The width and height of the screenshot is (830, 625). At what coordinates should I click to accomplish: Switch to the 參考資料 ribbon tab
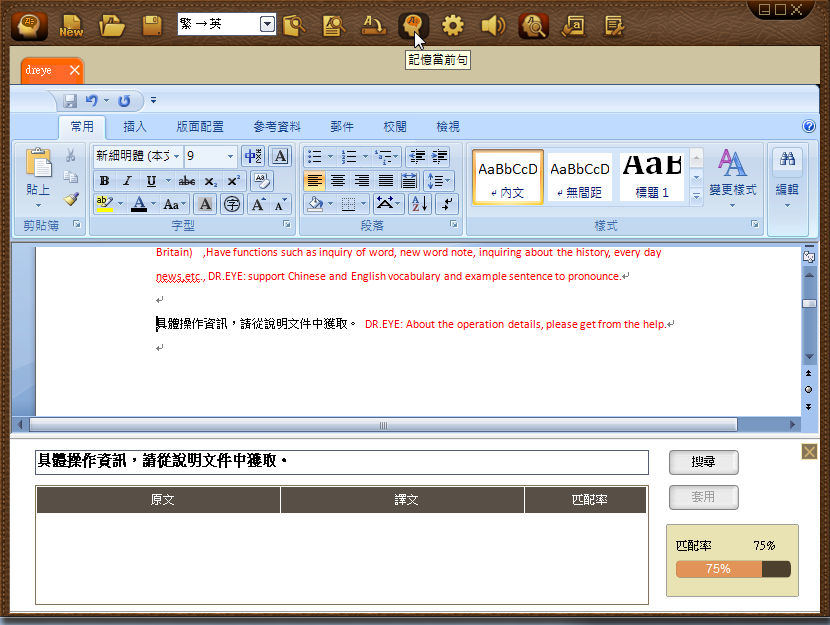point(276,126)
